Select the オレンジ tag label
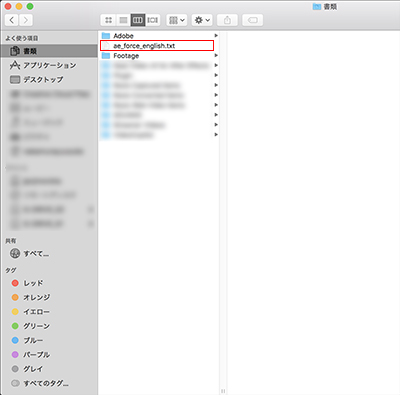The height and width of the screenshot is (395, 400). coord(36,297)
